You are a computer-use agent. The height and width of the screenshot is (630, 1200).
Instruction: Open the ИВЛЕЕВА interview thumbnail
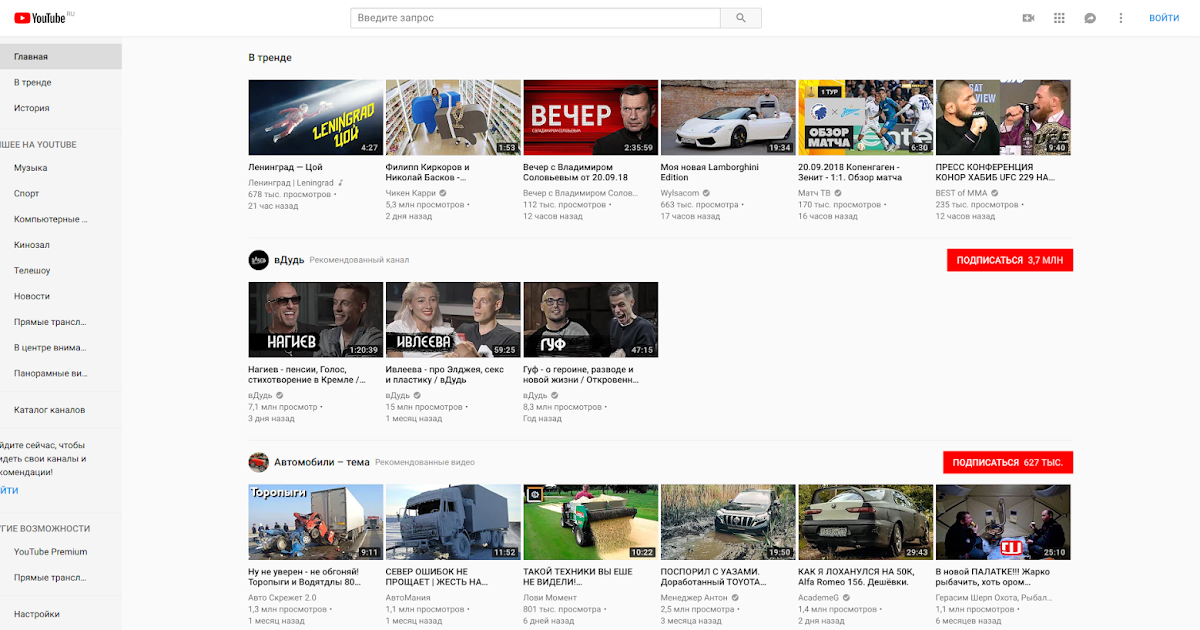(x=453, y=320)
